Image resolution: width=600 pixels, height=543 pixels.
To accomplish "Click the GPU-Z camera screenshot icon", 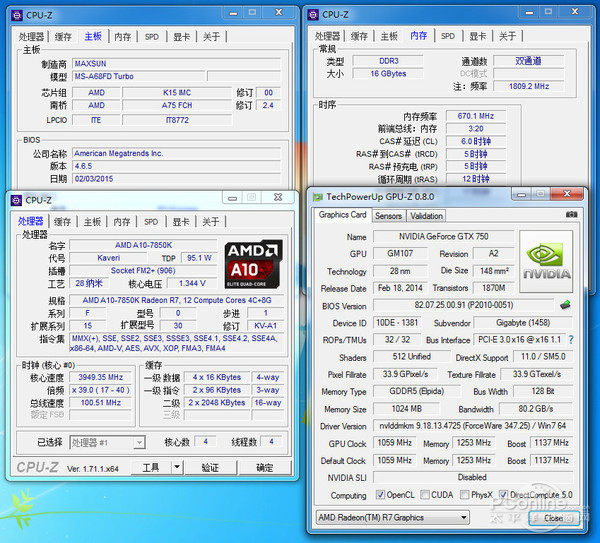I will pyautogui.click(x=571, y=215).
